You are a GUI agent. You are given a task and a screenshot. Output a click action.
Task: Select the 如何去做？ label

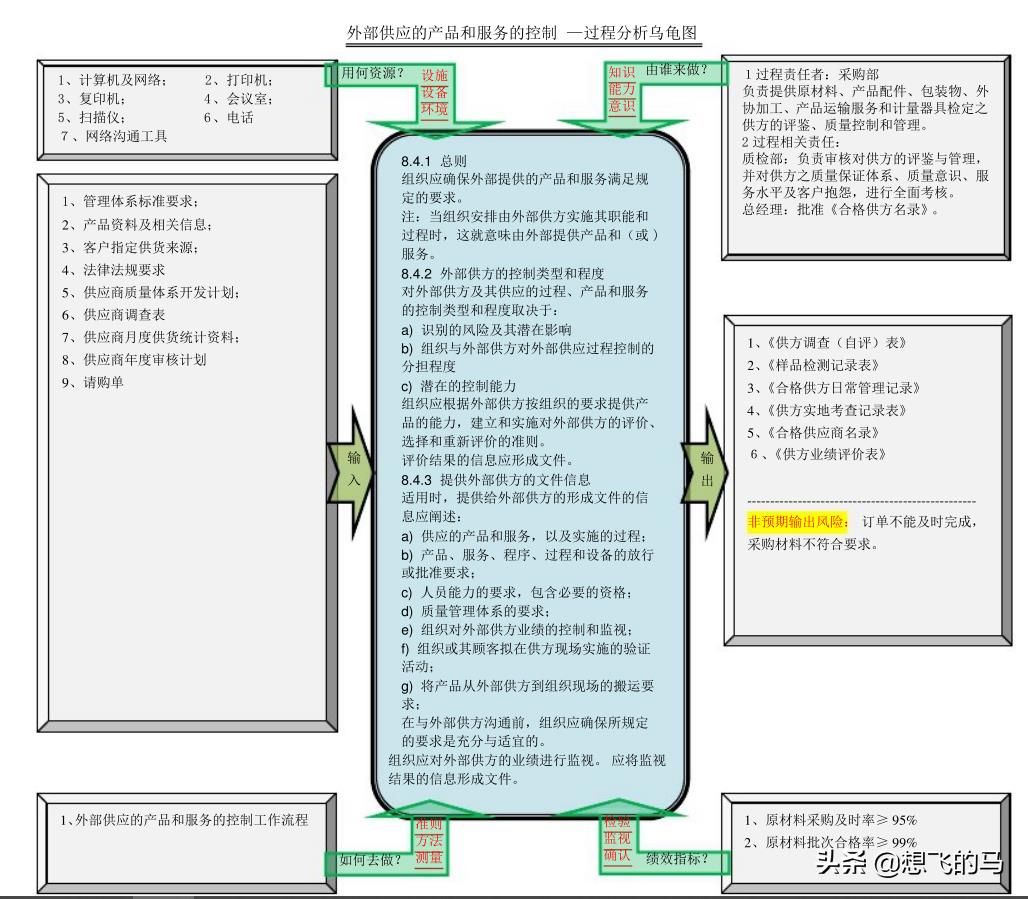[370, 859]
